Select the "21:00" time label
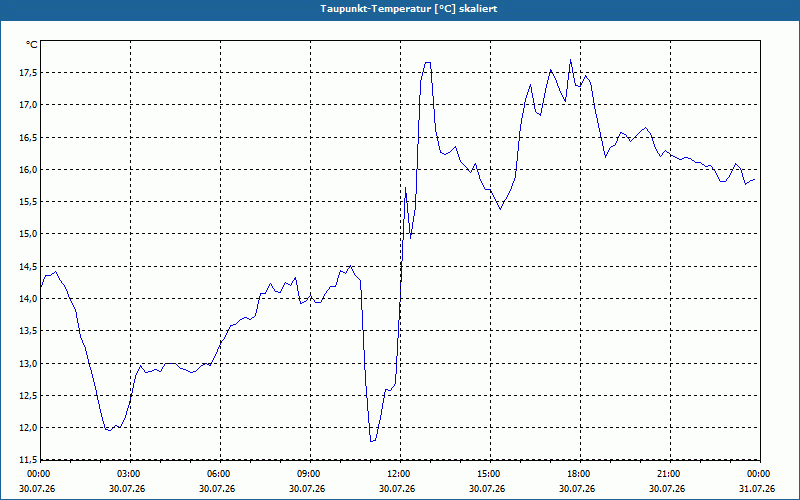 click(x=669, y=474)
